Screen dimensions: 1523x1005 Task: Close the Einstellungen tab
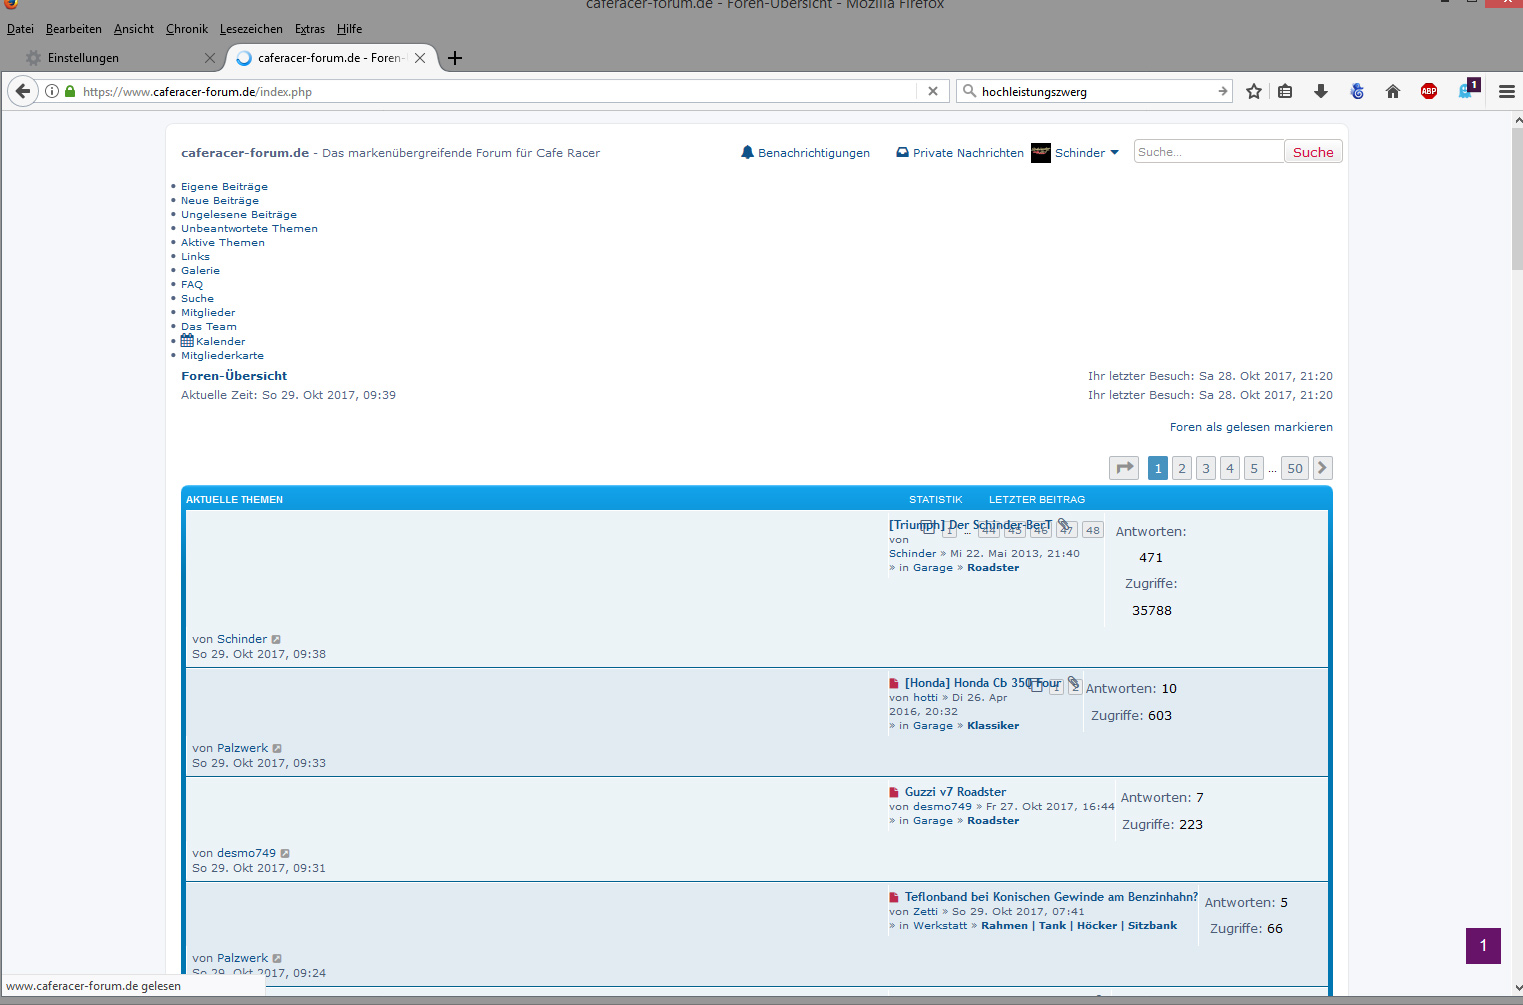209,58
